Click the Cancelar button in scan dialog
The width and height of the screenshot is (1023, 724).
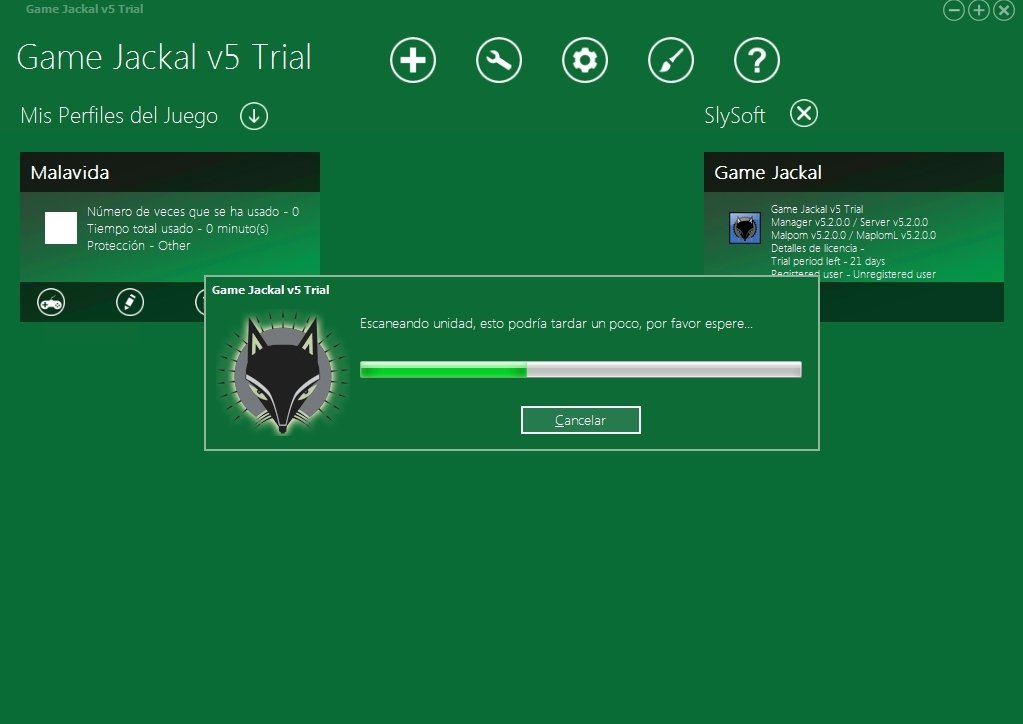(x=581, y=420)
